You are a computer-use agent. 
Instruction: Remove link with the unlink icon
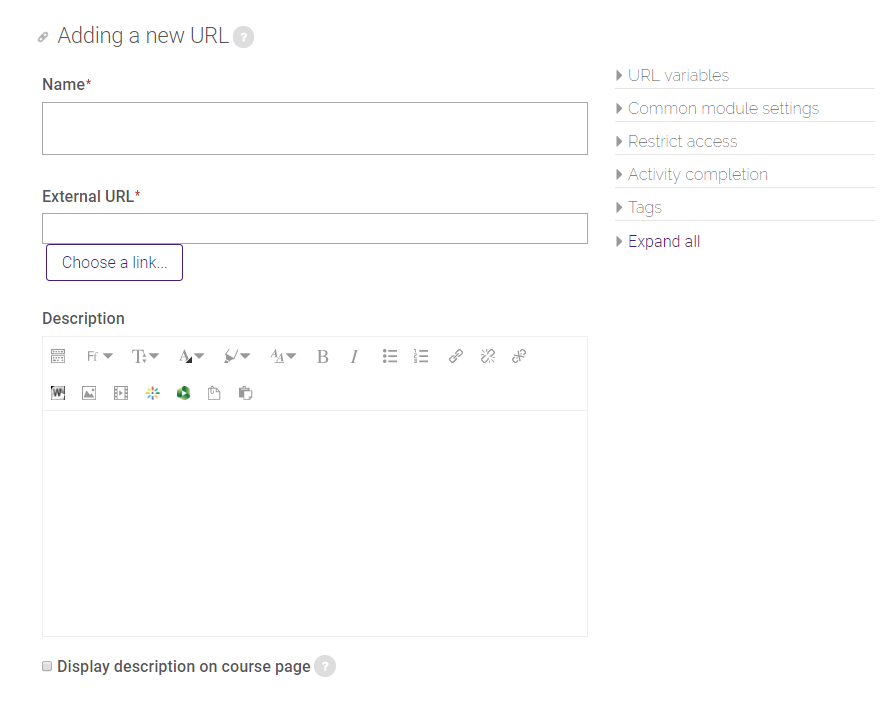coord(488,356)
